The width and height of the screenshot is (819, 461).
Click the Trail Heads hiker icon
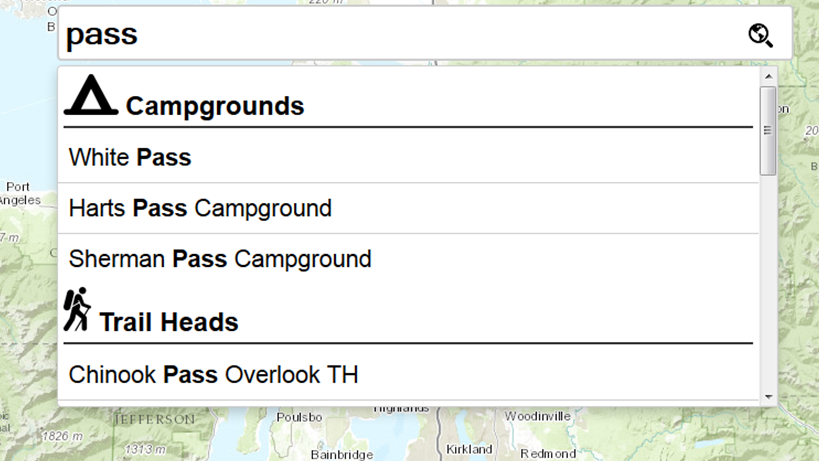[77, 310]
